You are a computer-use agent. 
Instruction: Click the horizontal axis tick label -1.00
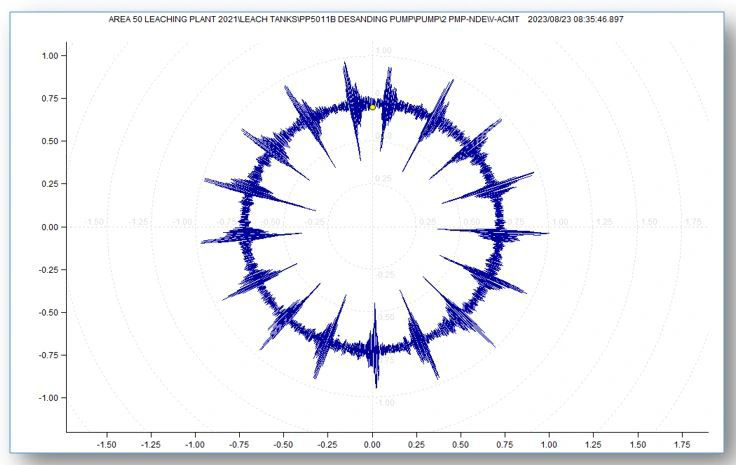click(x=195, y=444)
